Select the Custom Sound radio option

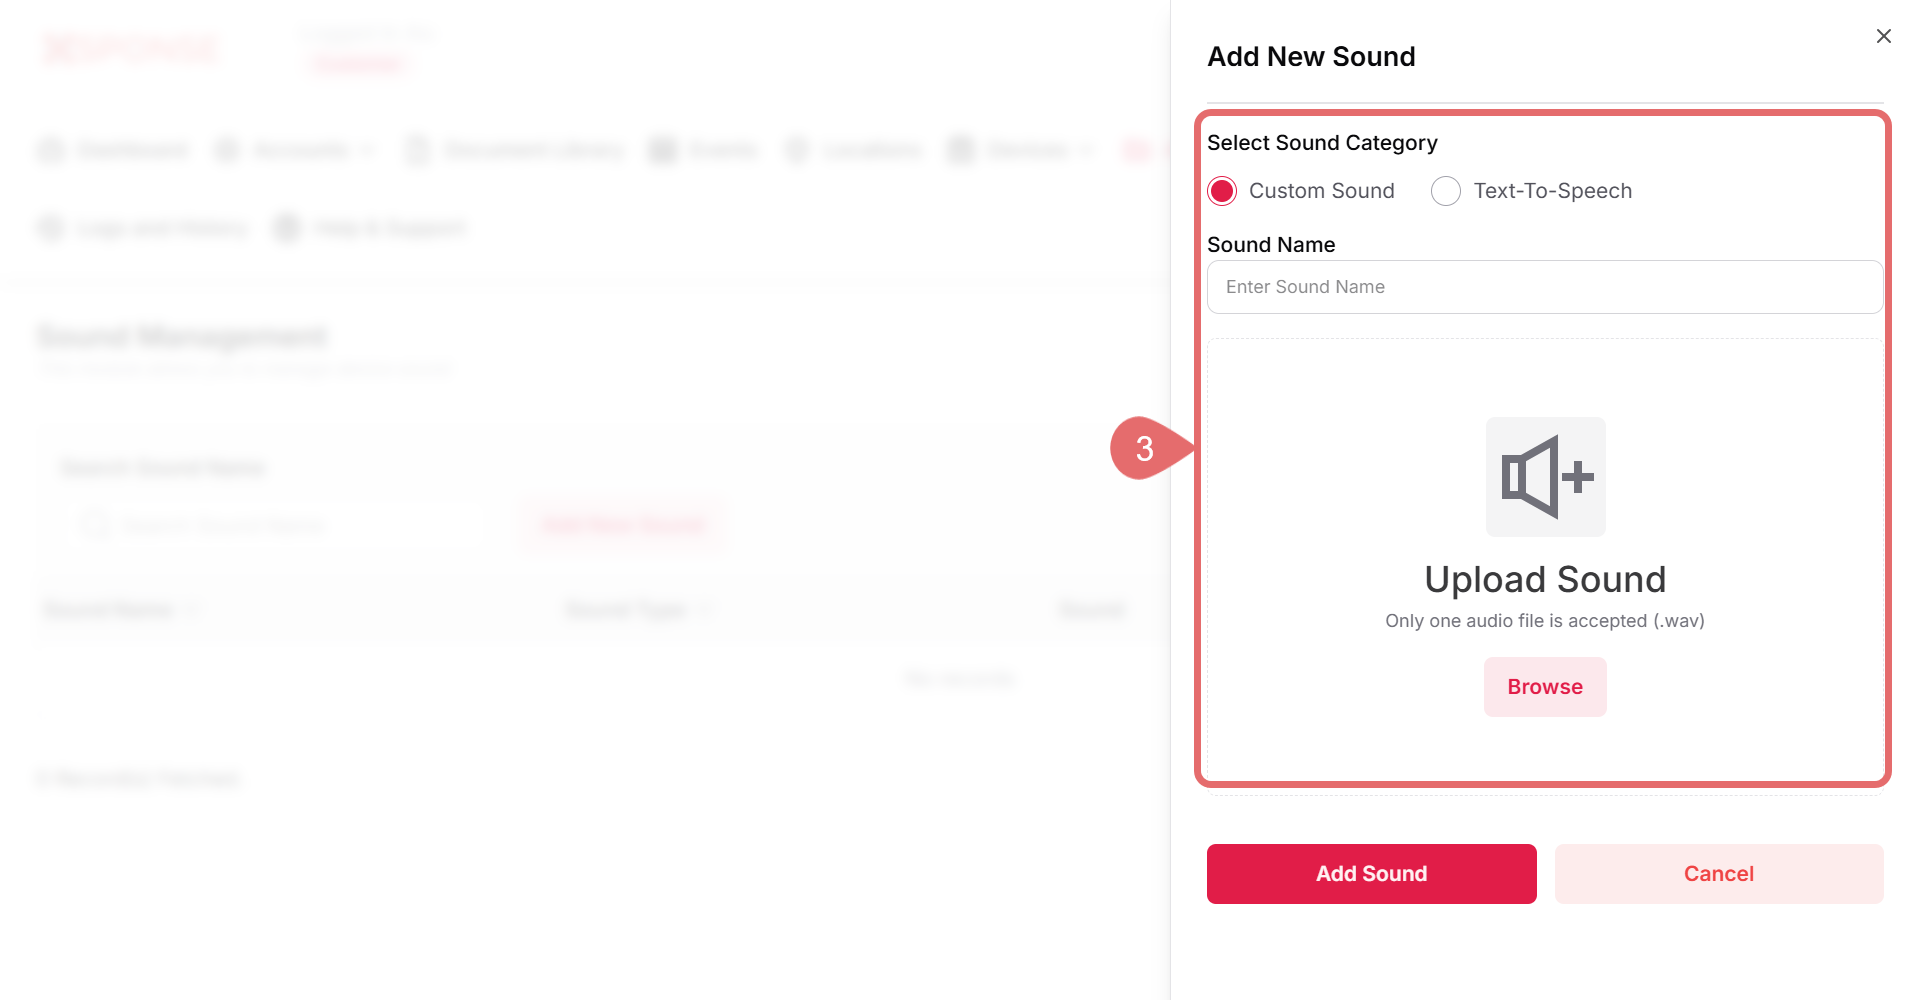(1222, 191)
